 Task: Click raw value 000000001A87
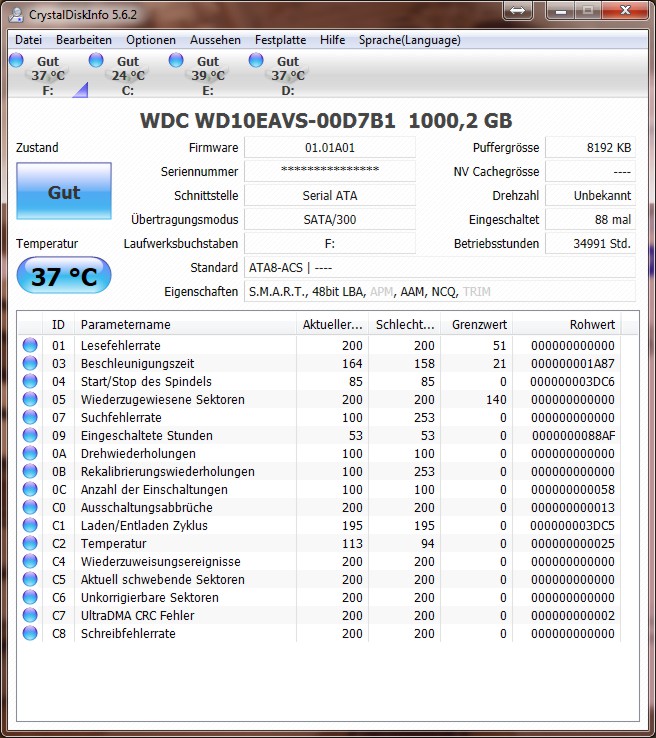pyautogui.click(x=573, y=363)
